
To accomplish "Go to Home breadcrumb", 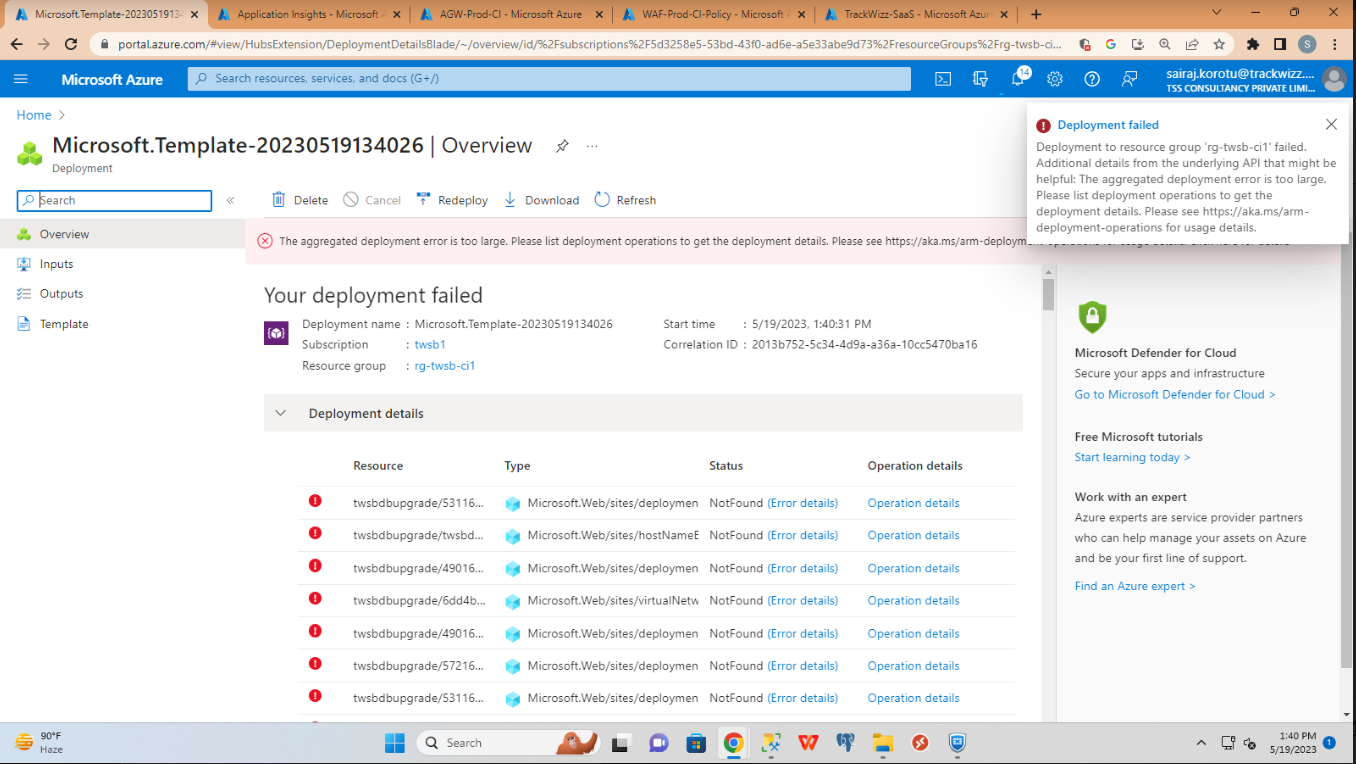I will pyautogui.click(x=34, y=115).
